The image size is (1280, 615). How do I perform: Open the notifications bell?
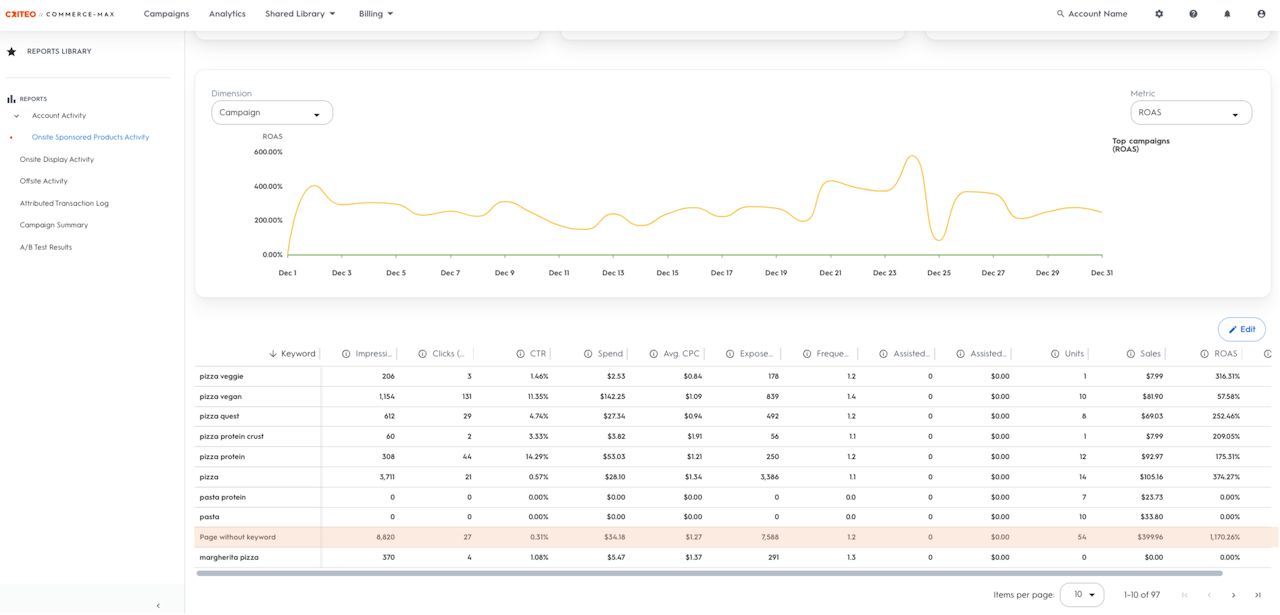click(1227, 14)
